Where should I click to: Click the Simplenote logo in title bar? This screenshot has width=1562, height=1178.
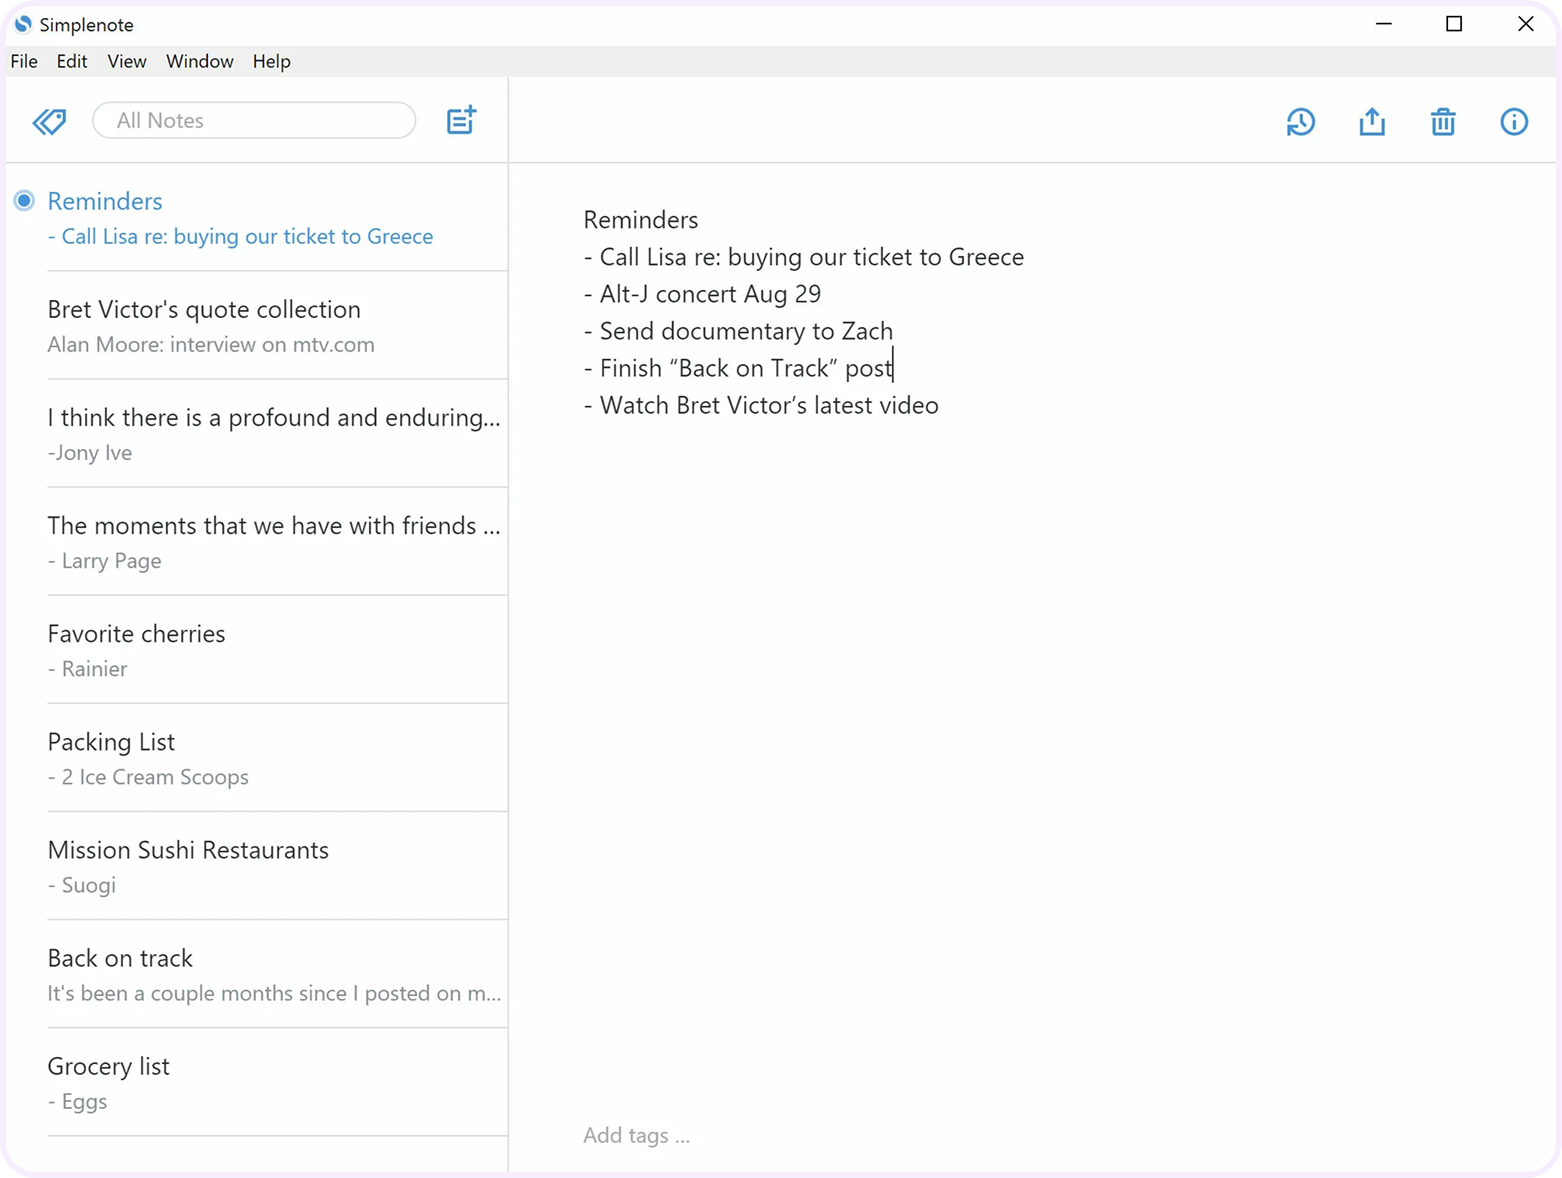click(22, 24)
